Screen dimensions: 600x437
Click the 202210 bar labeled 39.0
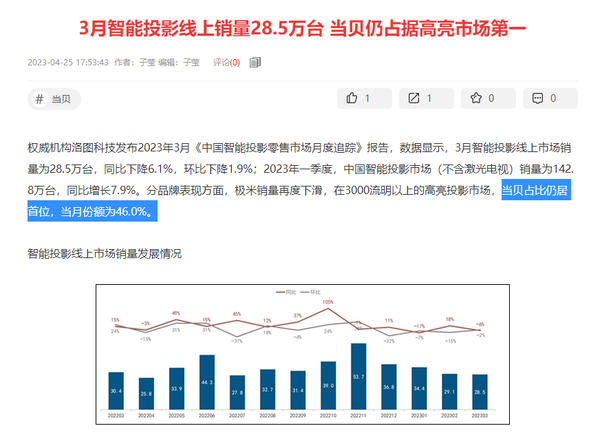tap(328, 386)
